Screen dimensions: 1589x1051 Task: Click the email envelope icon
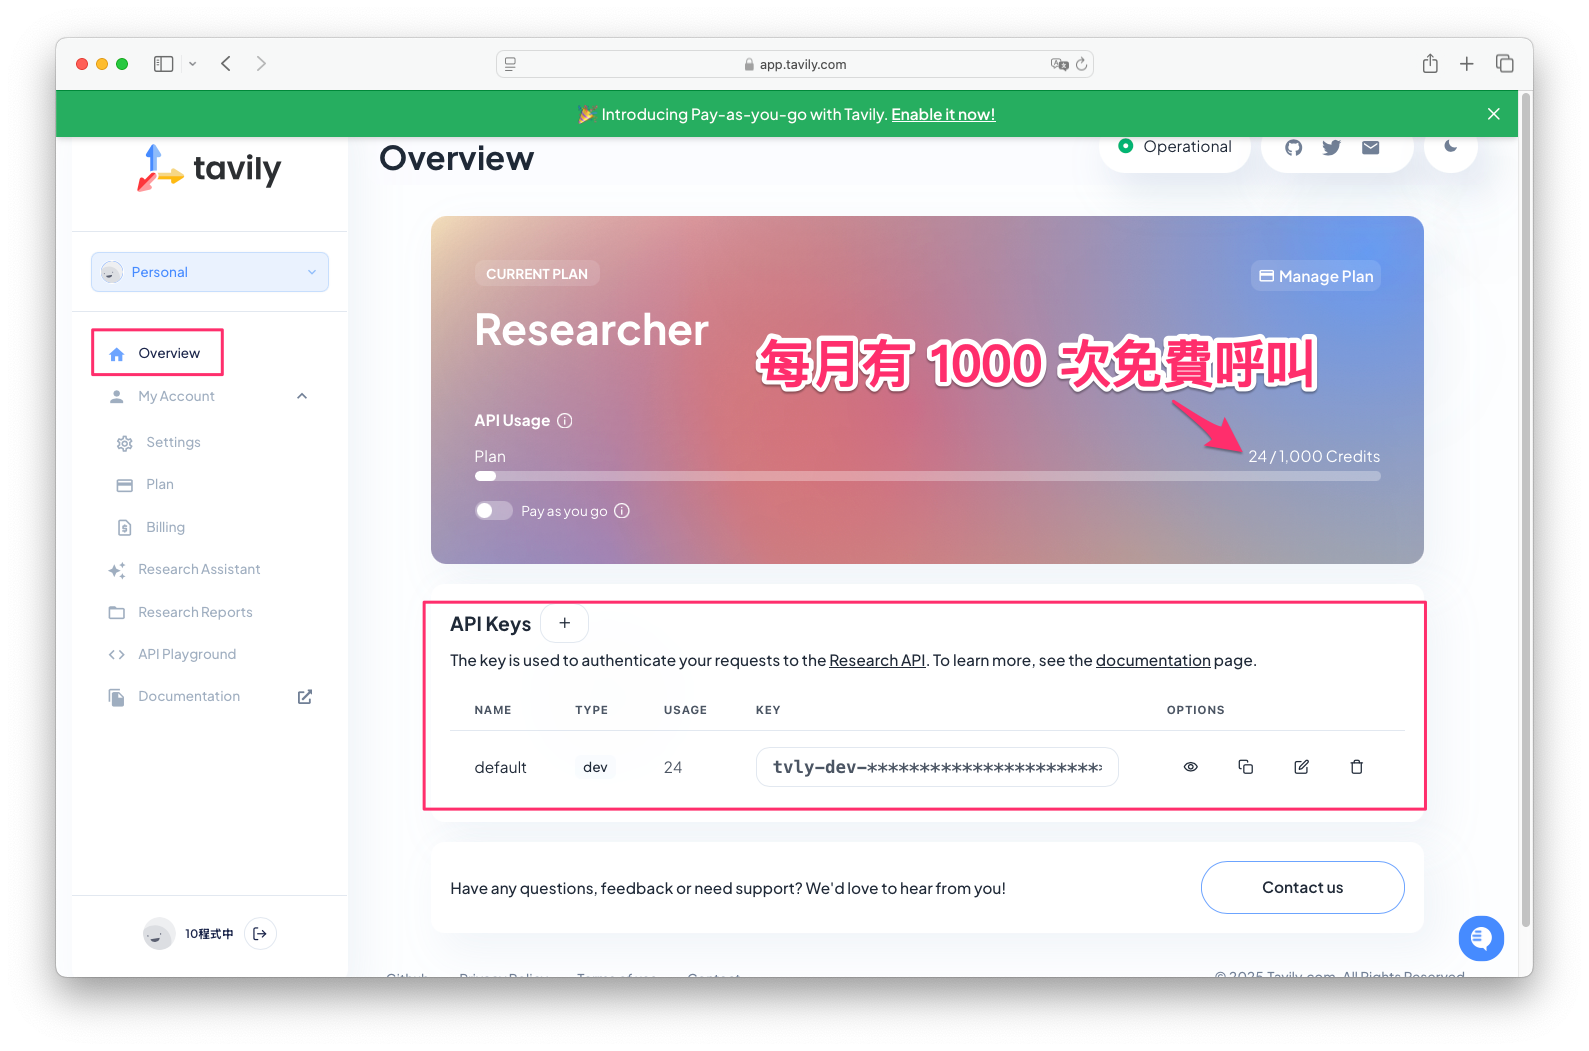1370,148
